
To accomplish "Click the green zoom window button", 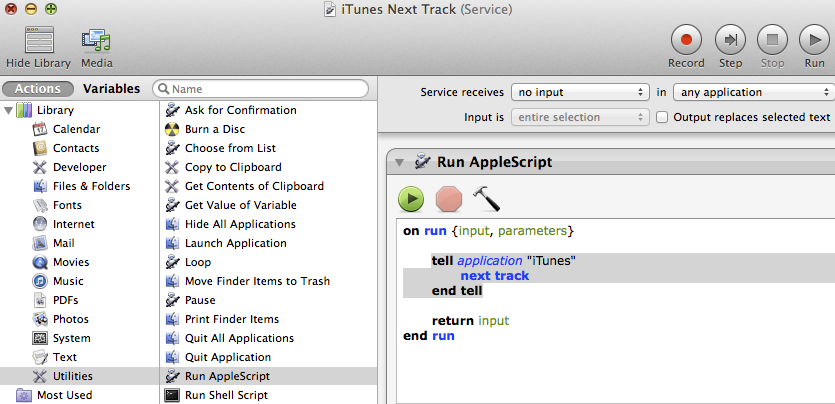I will click(51, 9).
